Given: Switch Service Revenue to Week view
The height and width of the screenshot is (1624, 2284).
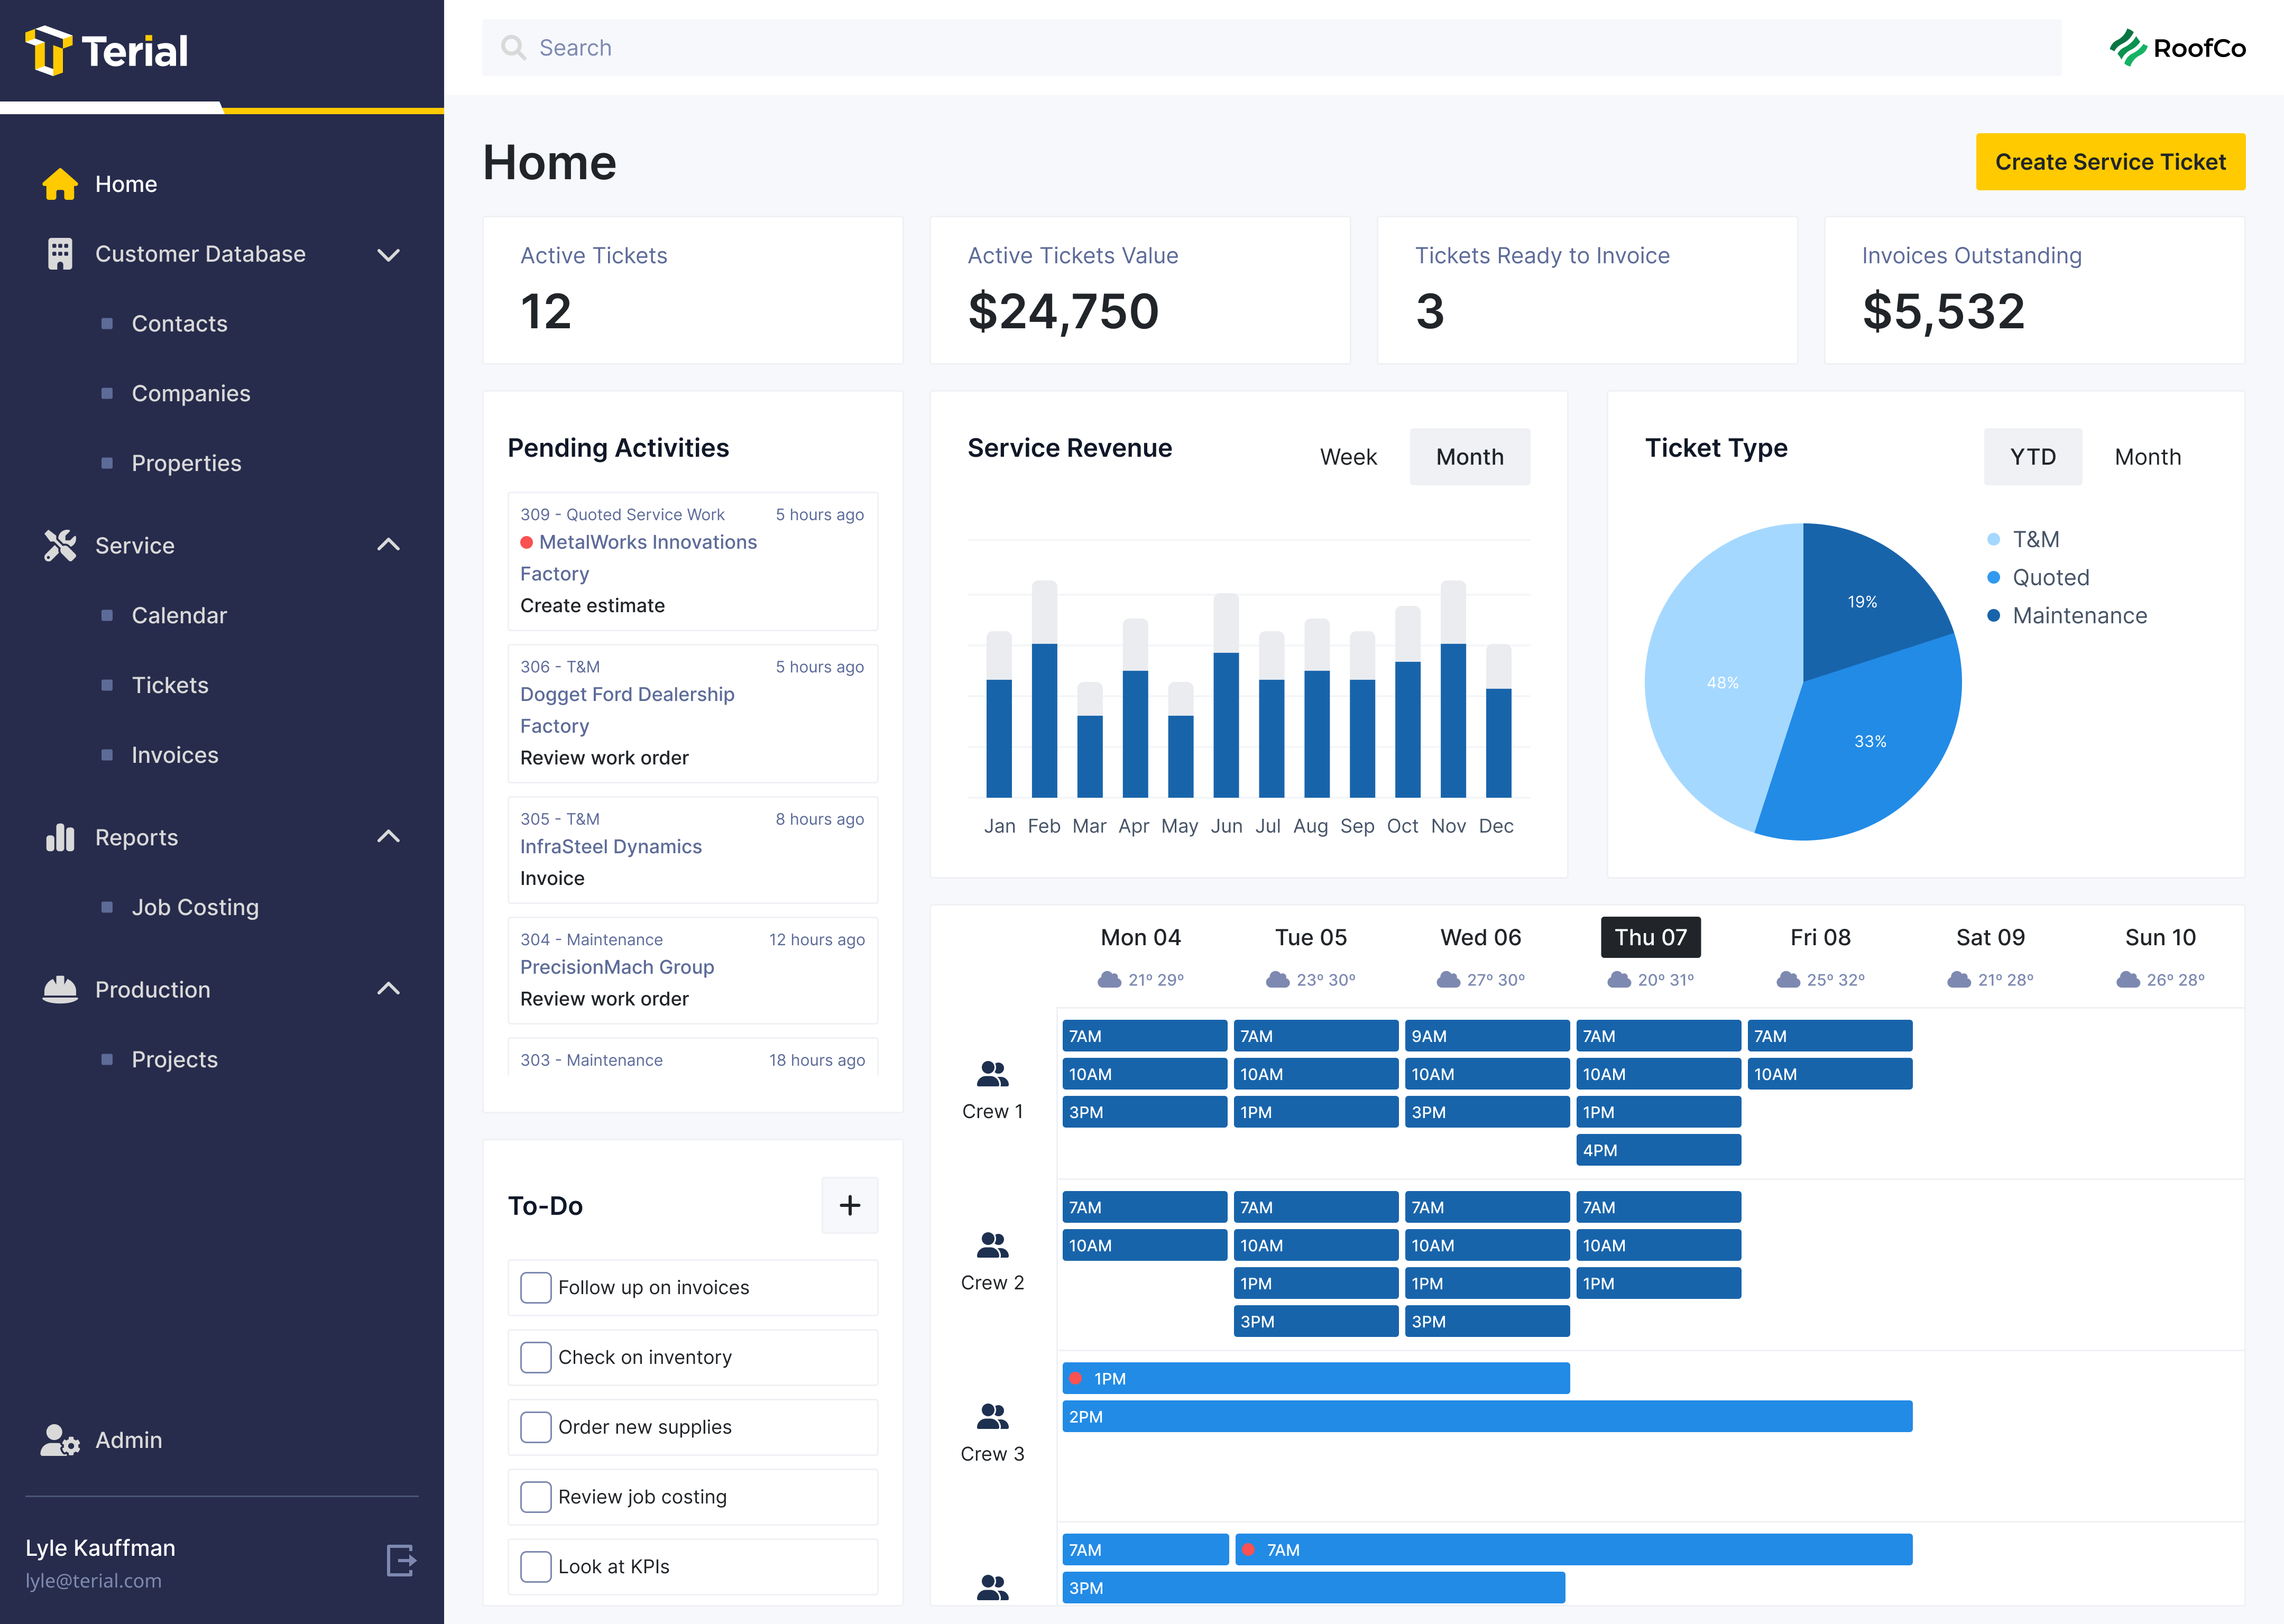Looking at the screenshot, I should (x=1348, y=457).
